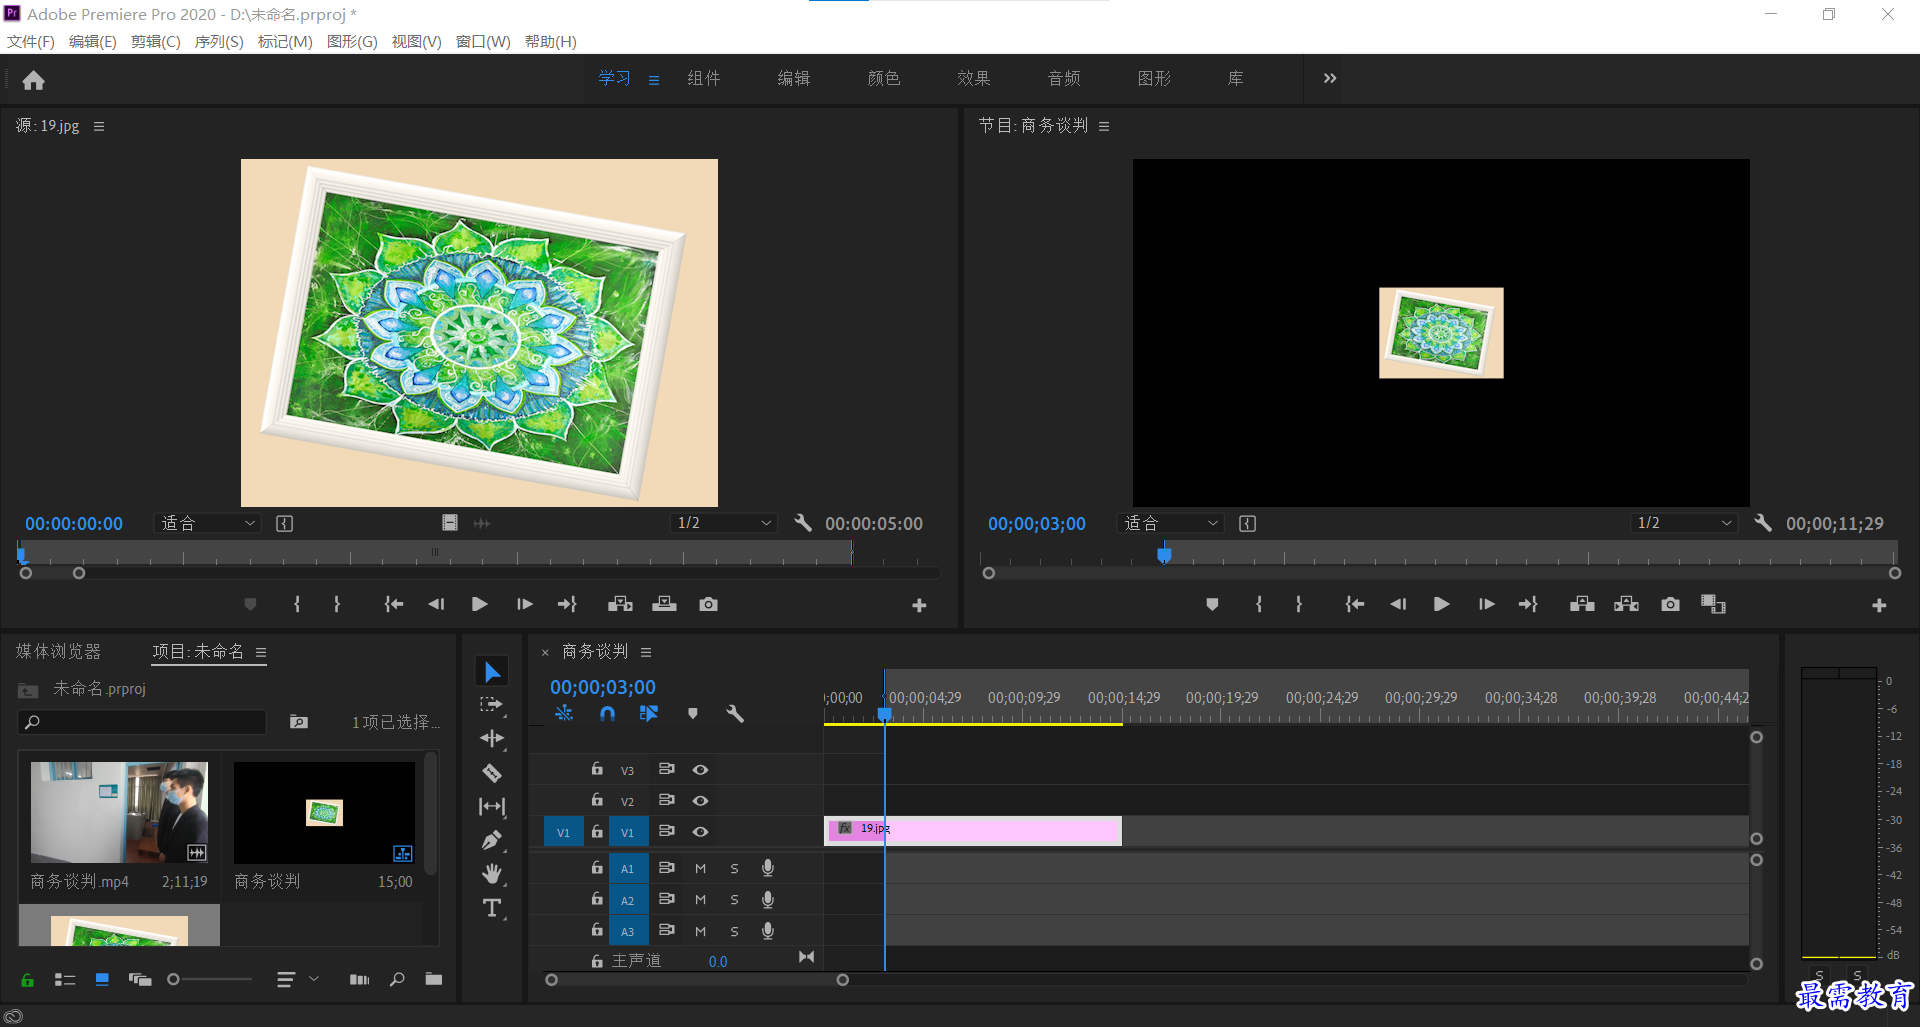This screenshot has height=1027, width=1920.
Task: Play the Source monitor clip
Action: coord(479,604)
